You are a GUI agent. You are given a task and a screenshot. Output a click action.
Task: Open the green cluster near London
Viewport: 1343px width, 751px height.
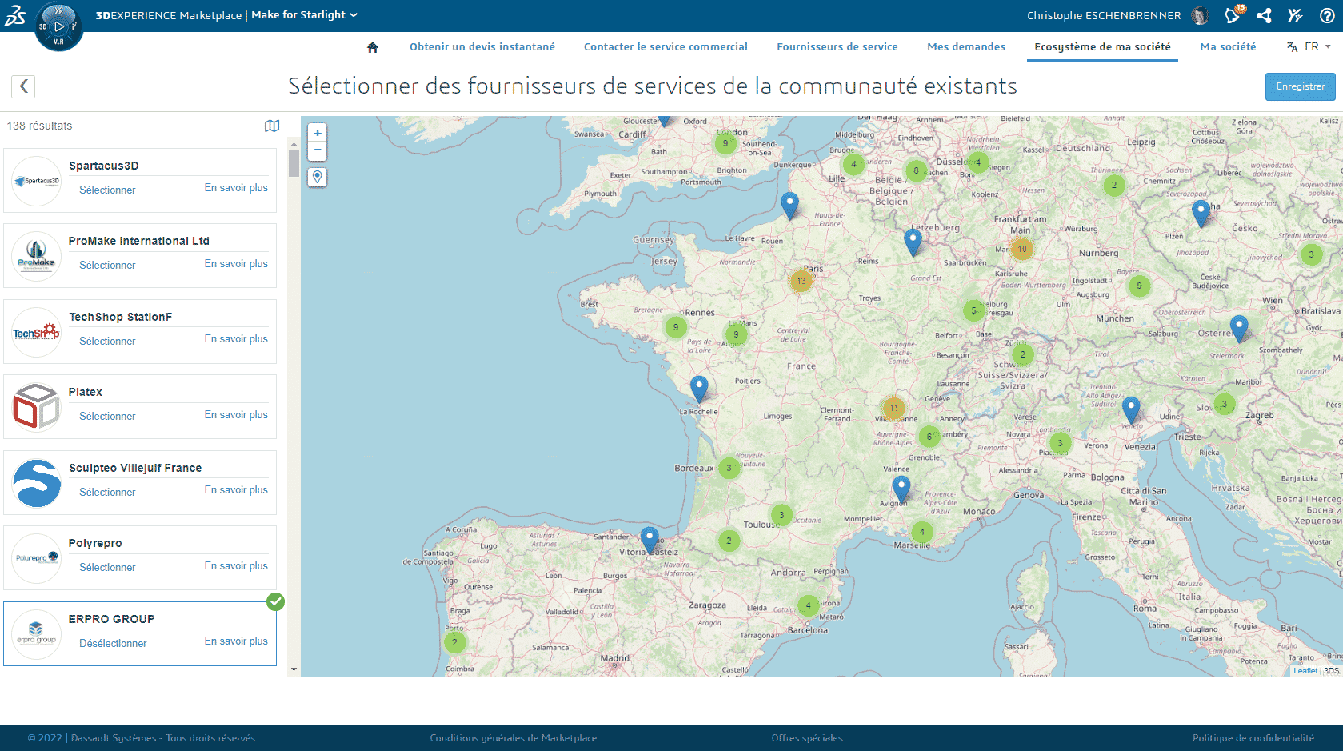tap(726, 143)
